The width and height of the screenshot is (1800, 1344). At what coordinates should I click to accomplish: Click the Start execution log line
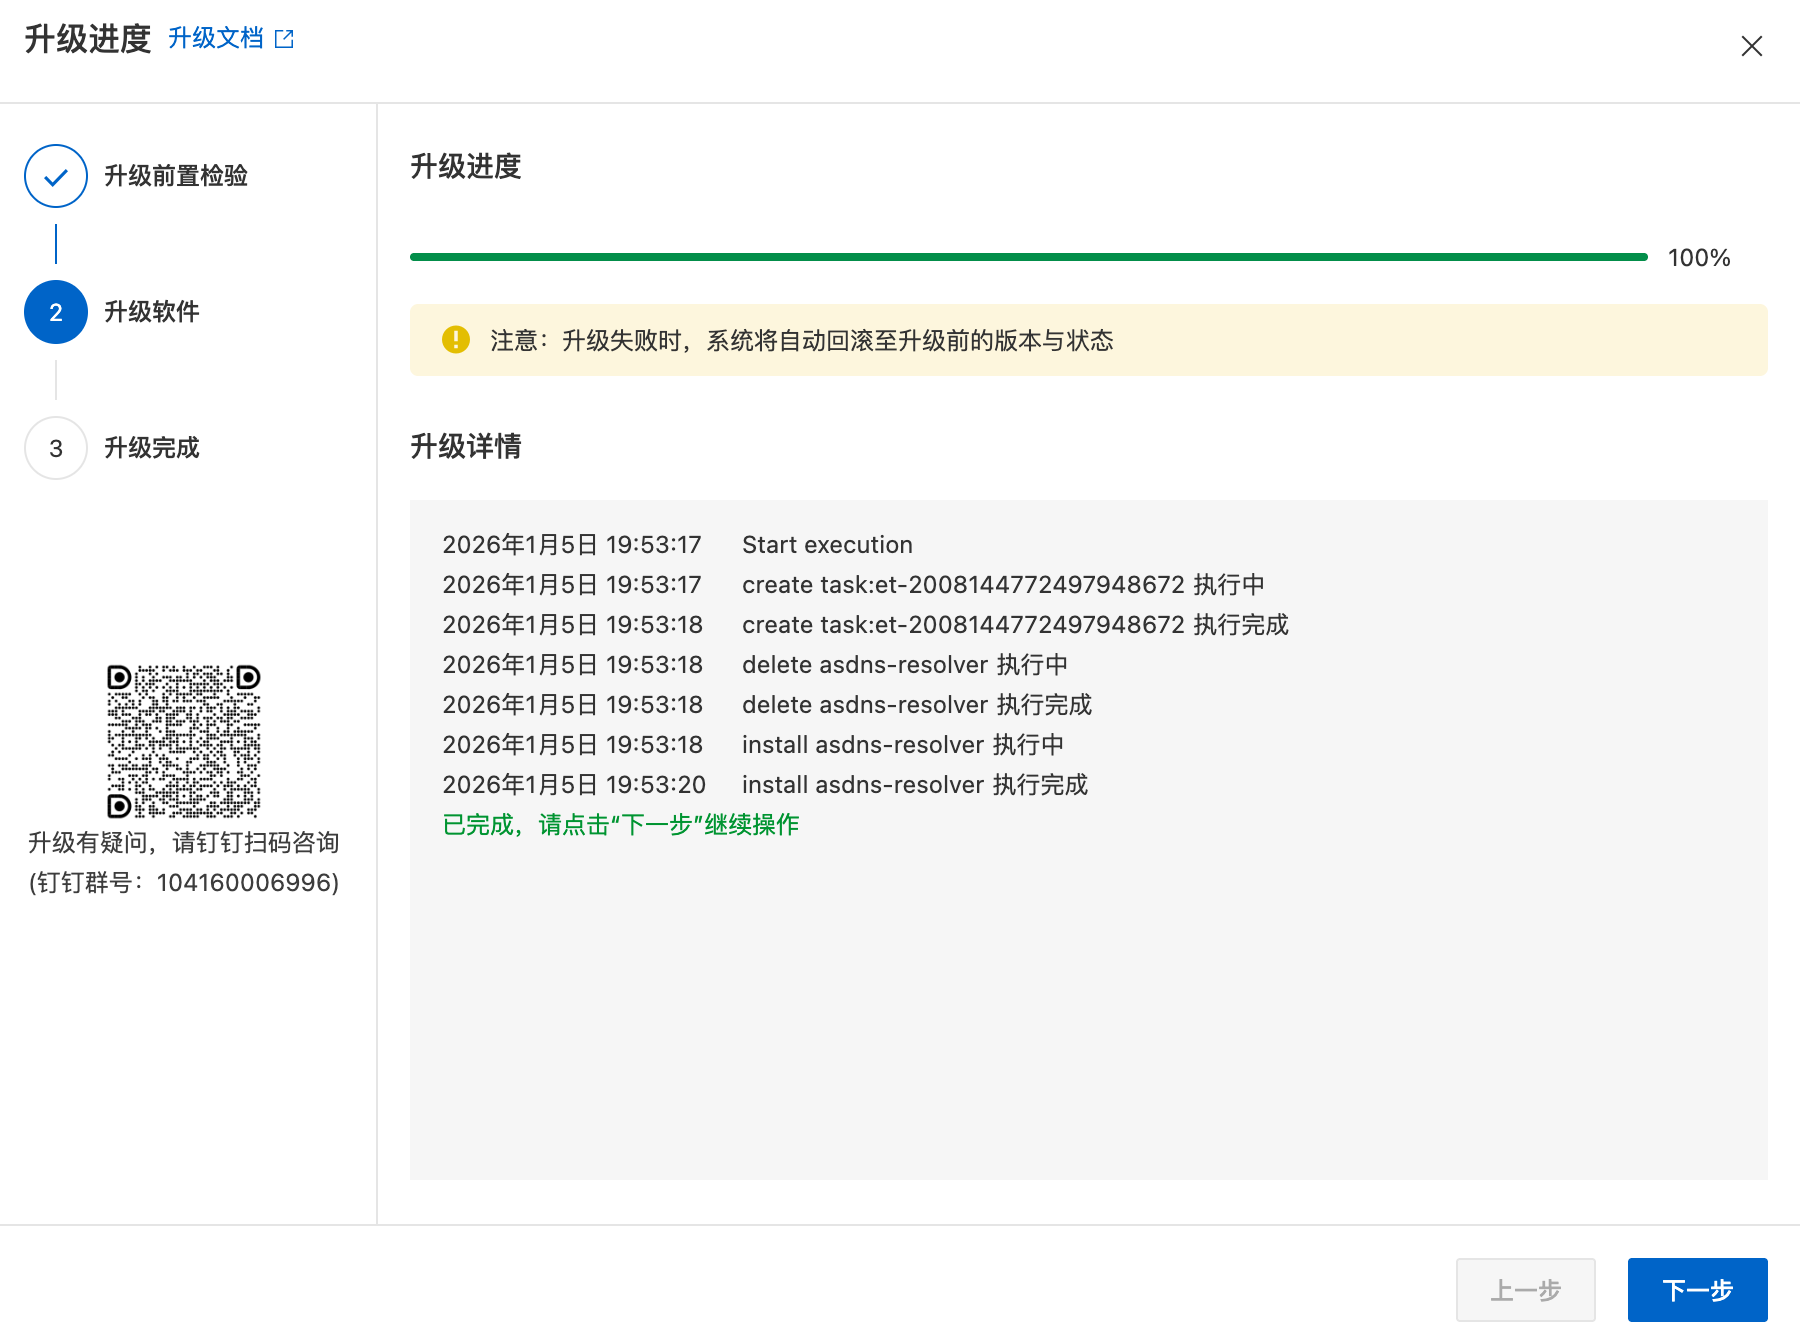[x=827, y=545]
